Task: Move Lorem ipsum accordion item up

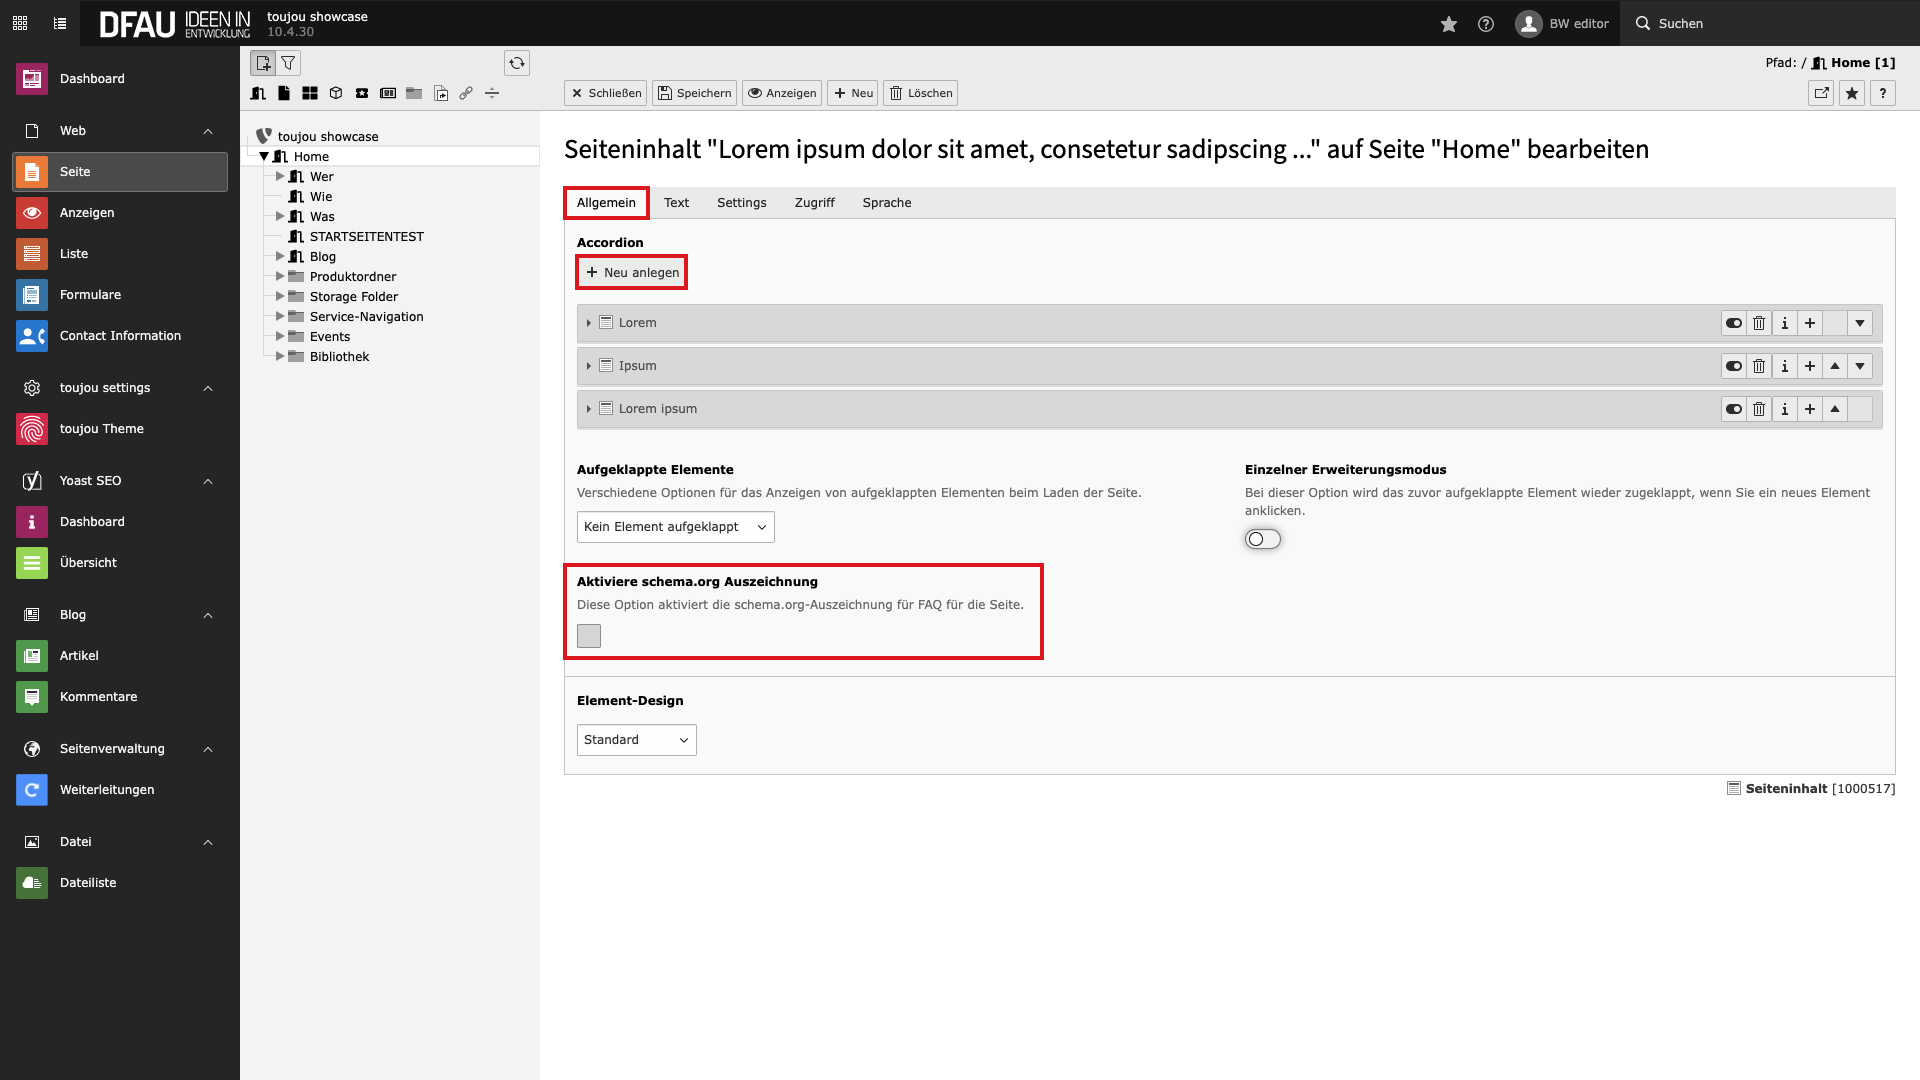Action: [1834, 409]
